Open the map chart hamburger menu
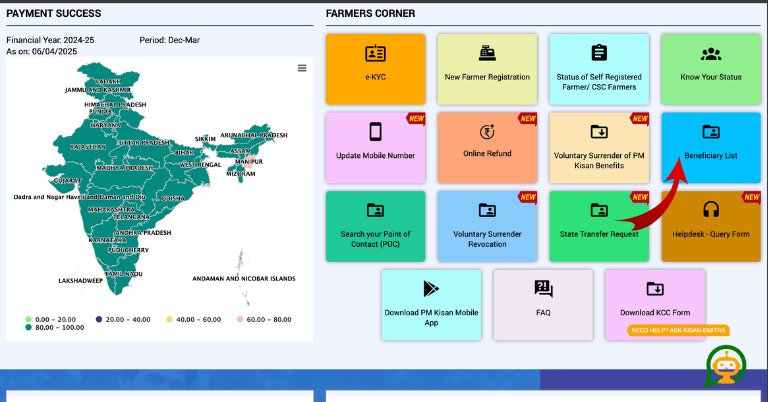This screenshot has height=402, width=768. (x=302, y=68)
